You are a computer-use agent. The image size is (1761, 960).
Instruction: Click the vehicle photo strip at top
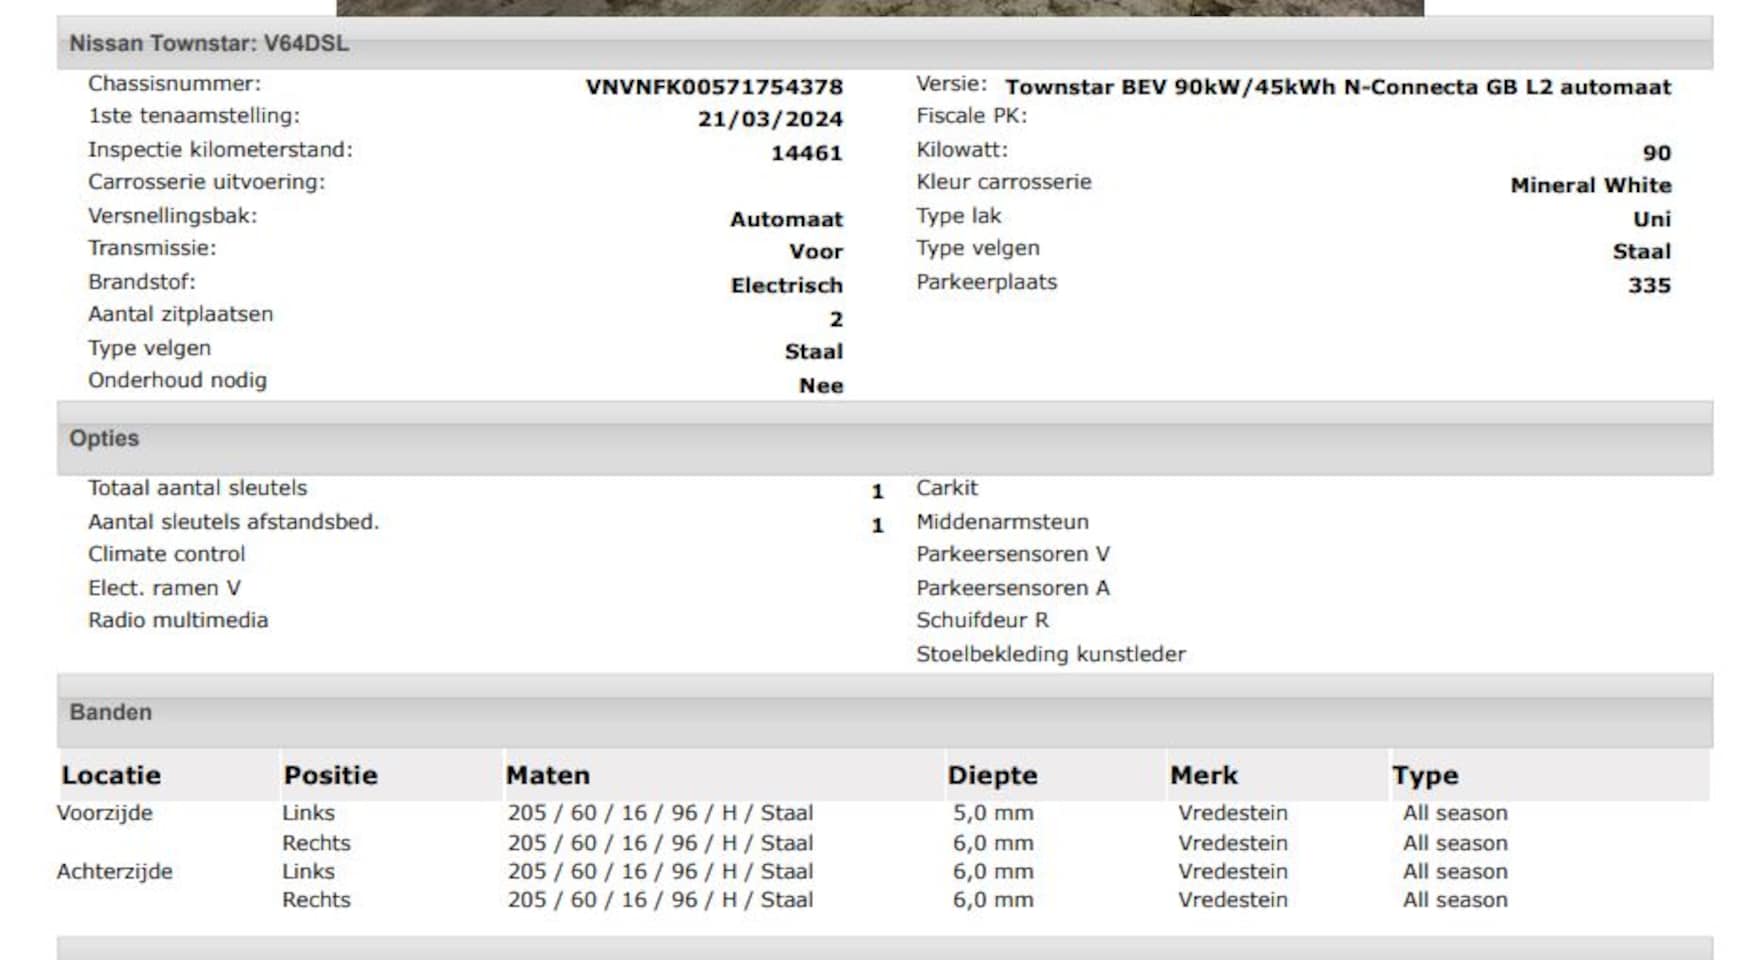pyautogui.click(x=879, y=7)
